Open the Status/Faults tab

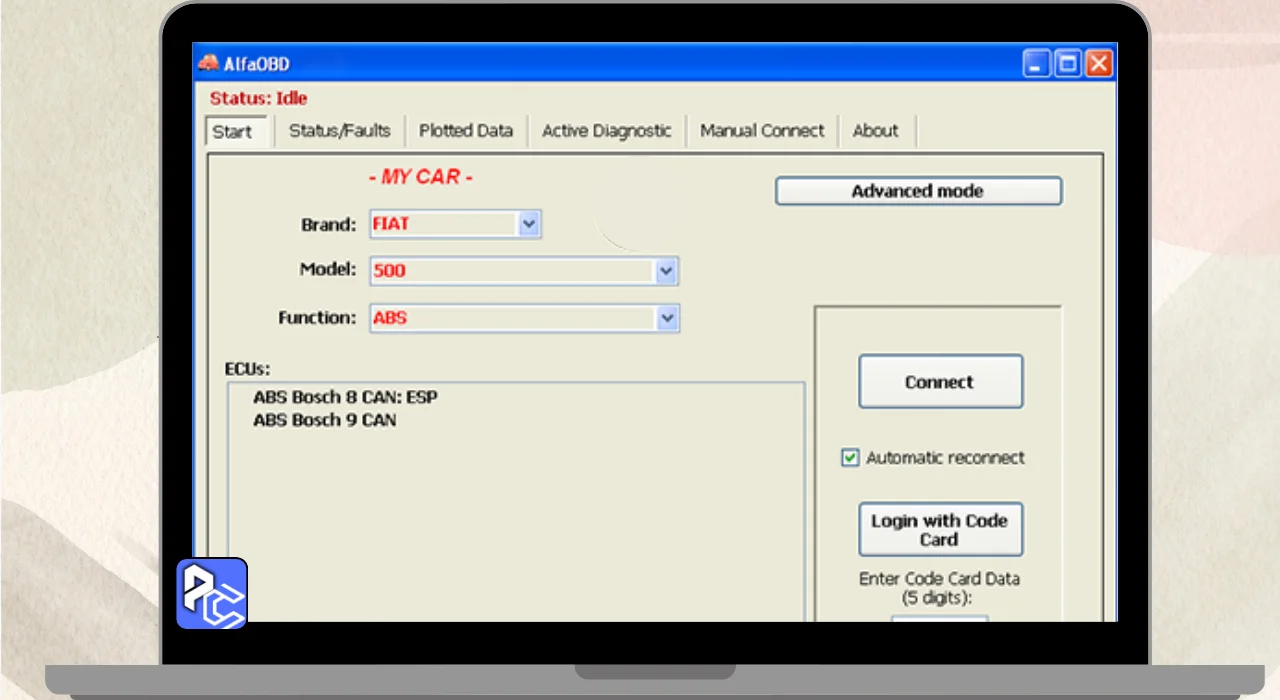[339, 130]
